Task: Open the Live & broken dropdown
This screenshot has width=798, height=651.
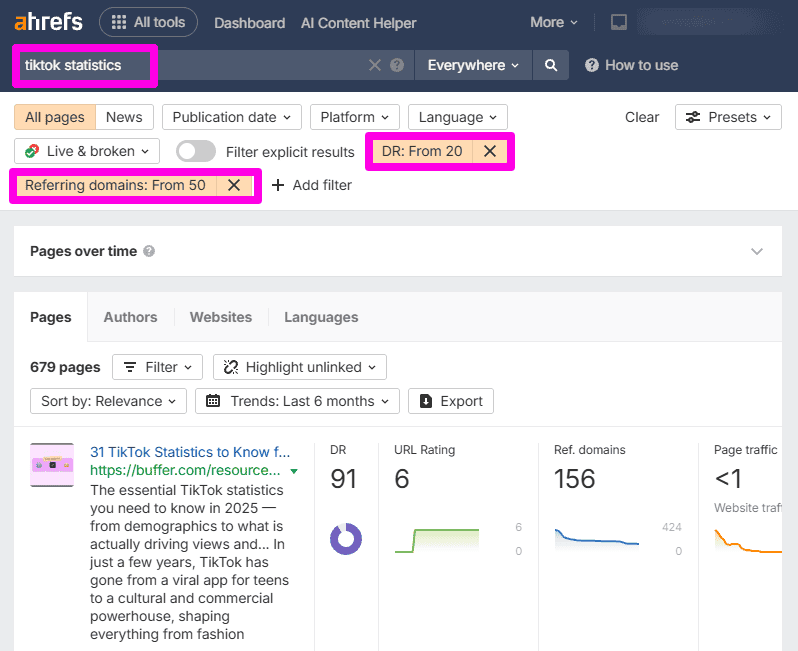Action: (x=87, y=151)
